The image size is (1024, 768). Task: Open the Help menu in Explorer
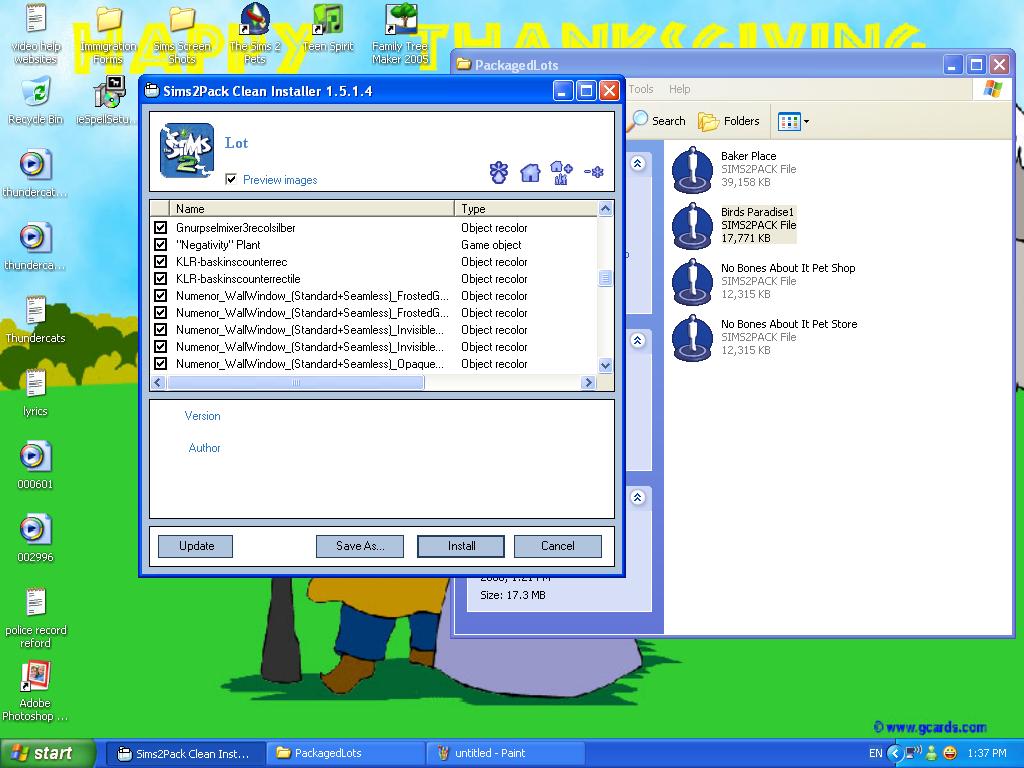[x=679, y=89]
